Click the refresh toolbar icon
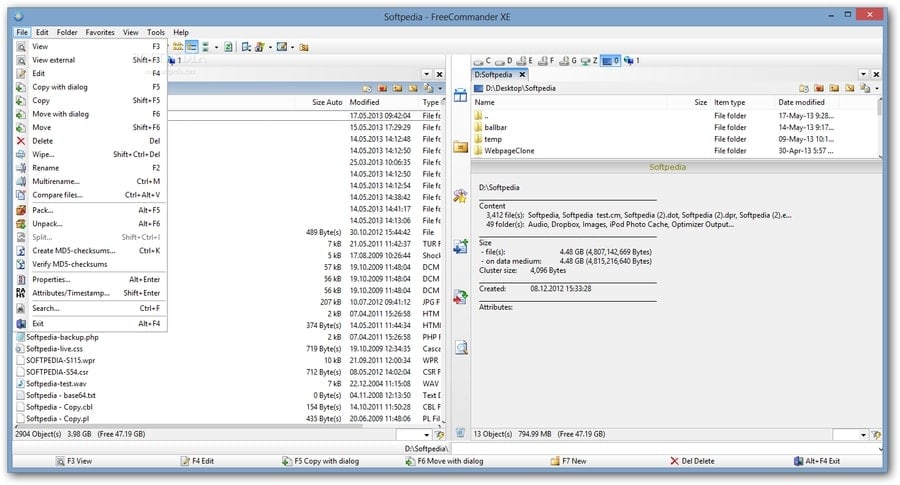The width and height of the screenshot is (900, 485). tap(228, 47)
